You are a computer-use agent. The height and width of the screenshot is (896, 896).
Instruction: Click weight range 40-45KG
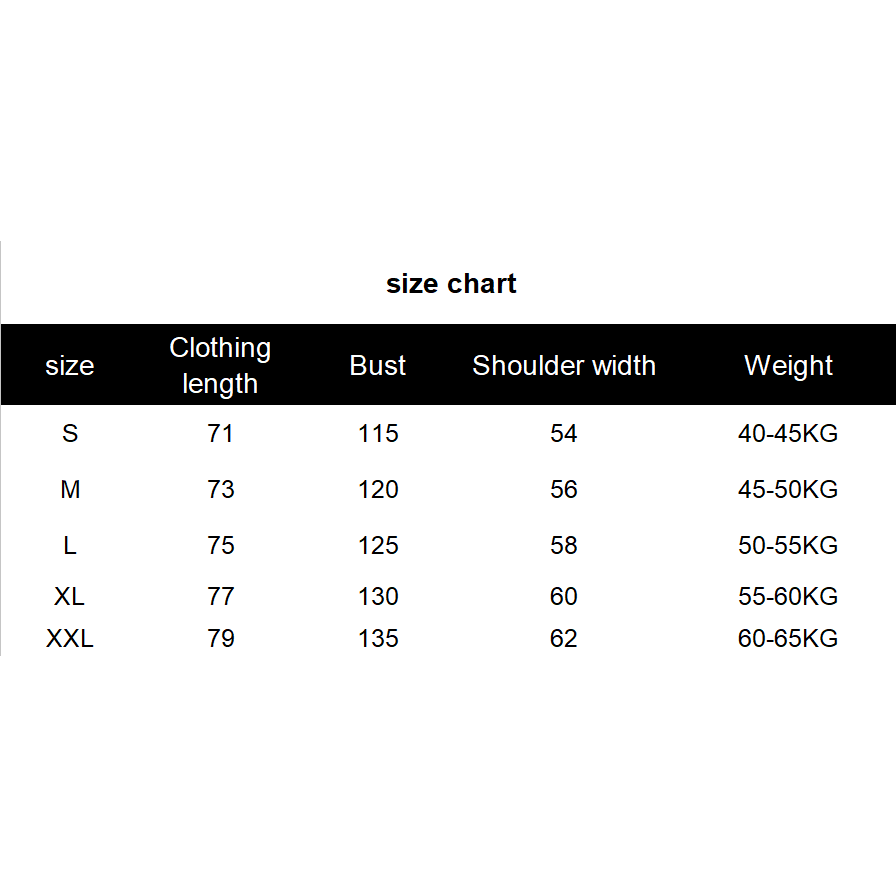coord(788,434)
